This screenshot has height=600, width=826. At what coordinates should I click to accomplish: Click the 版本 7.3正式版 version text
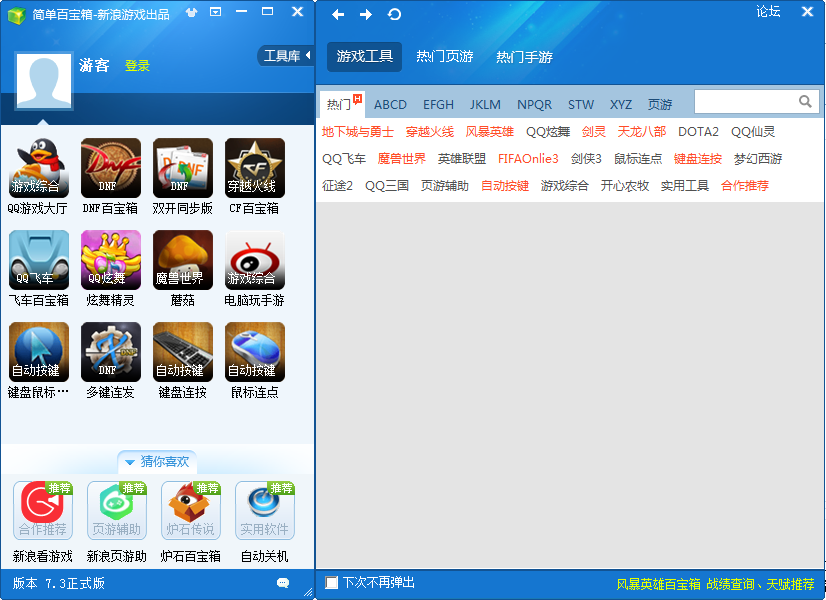click(x=58, y=583)
